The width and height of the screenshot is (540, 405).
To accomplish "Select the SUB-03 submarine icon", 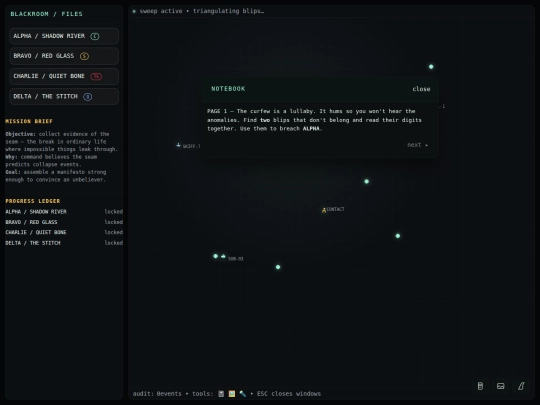I will [x=223, y=256].
